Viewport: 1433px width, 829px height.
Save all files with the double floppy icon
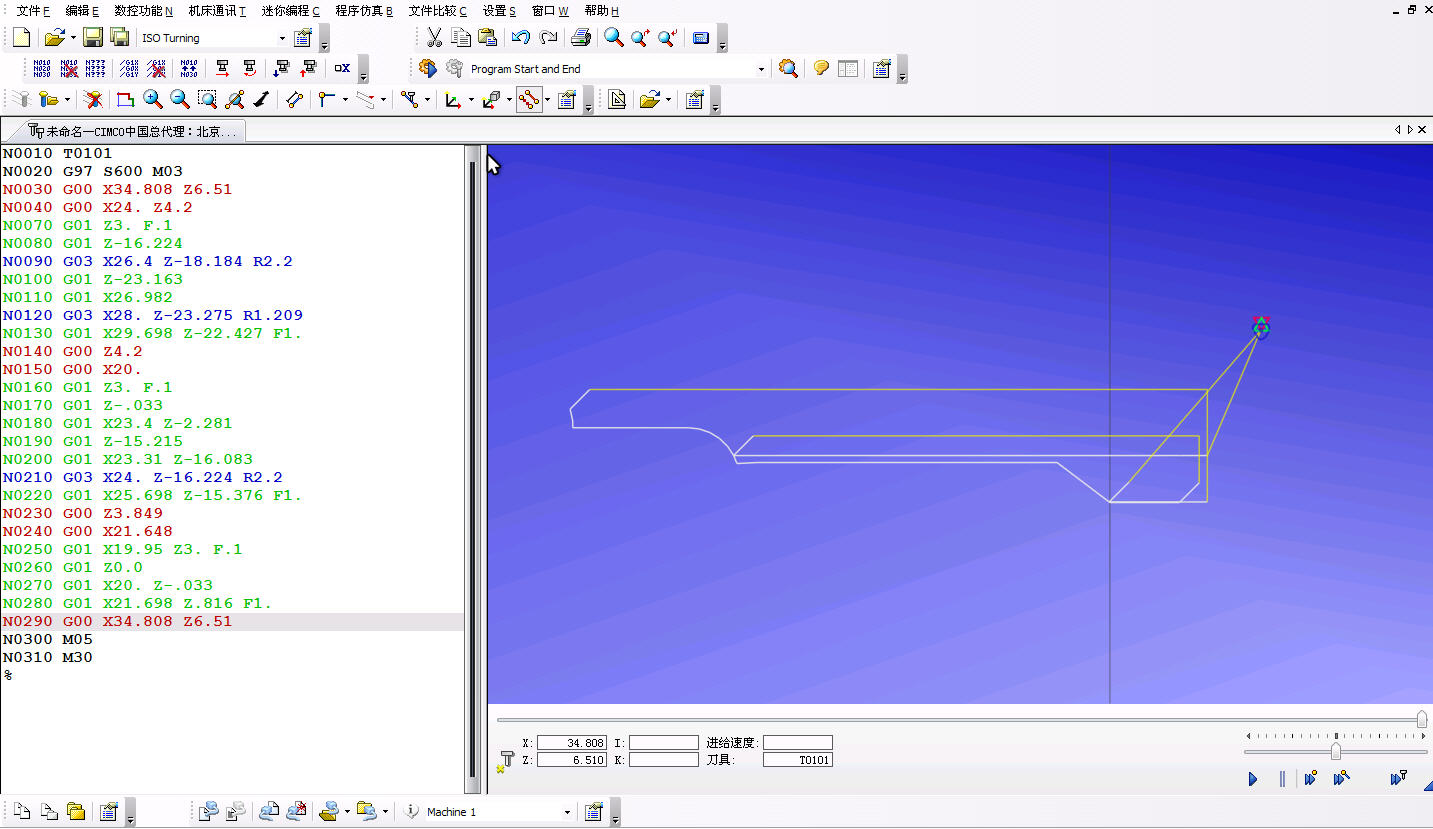[120, 38]
